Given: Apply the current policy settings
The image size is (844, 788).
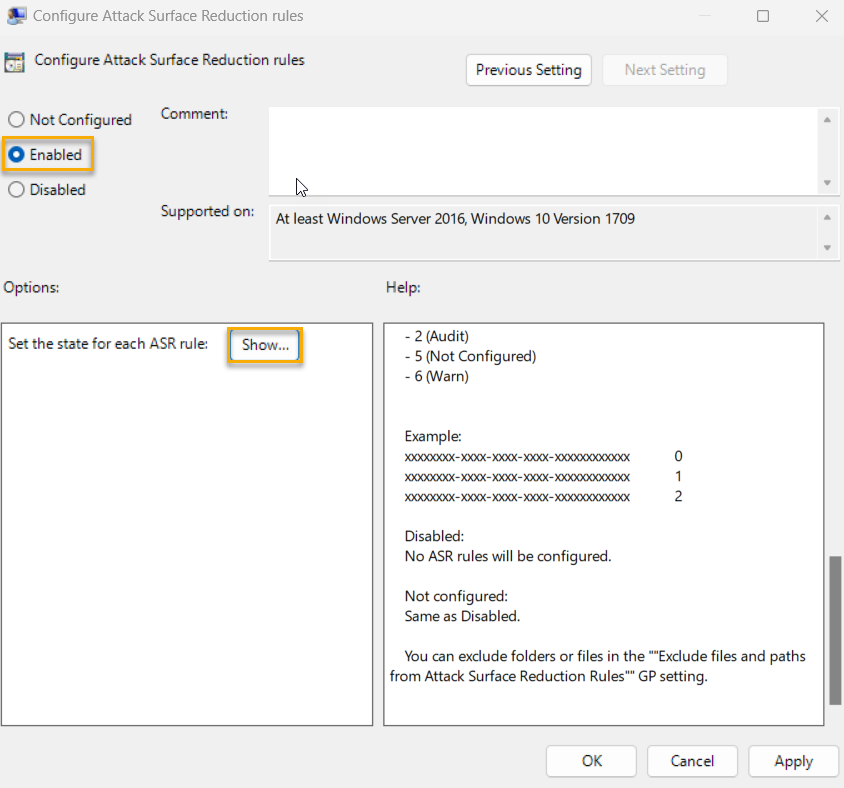Looking at the screenshot, I should click(x=793, y=761).
